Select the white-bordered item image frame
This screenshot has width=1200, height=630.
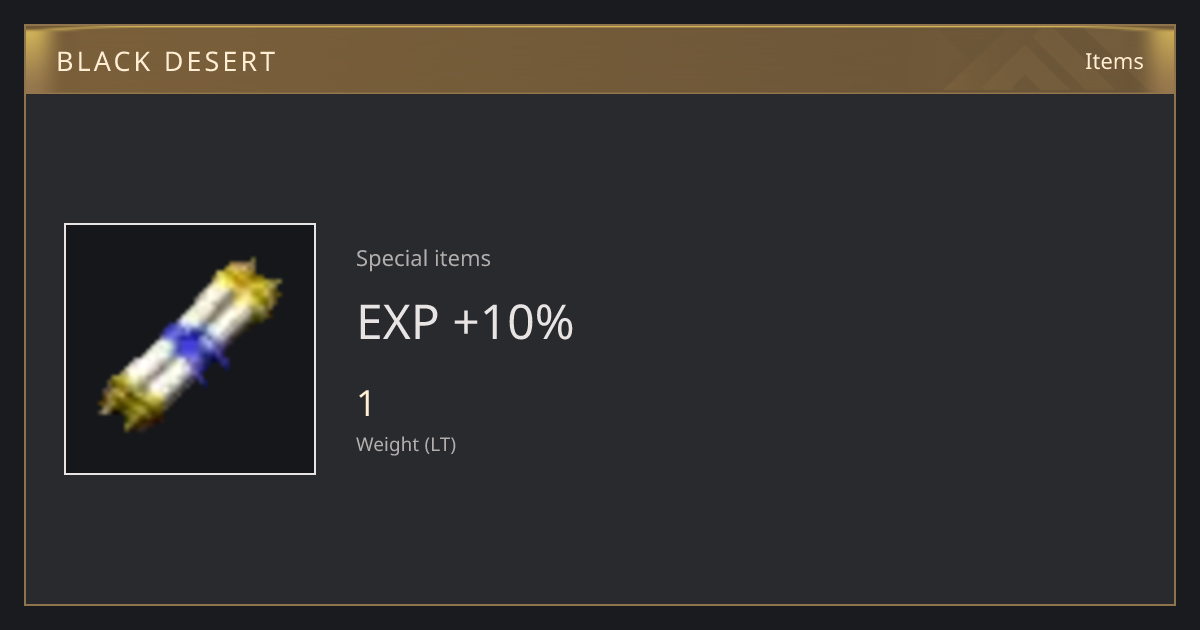[190, 349]
